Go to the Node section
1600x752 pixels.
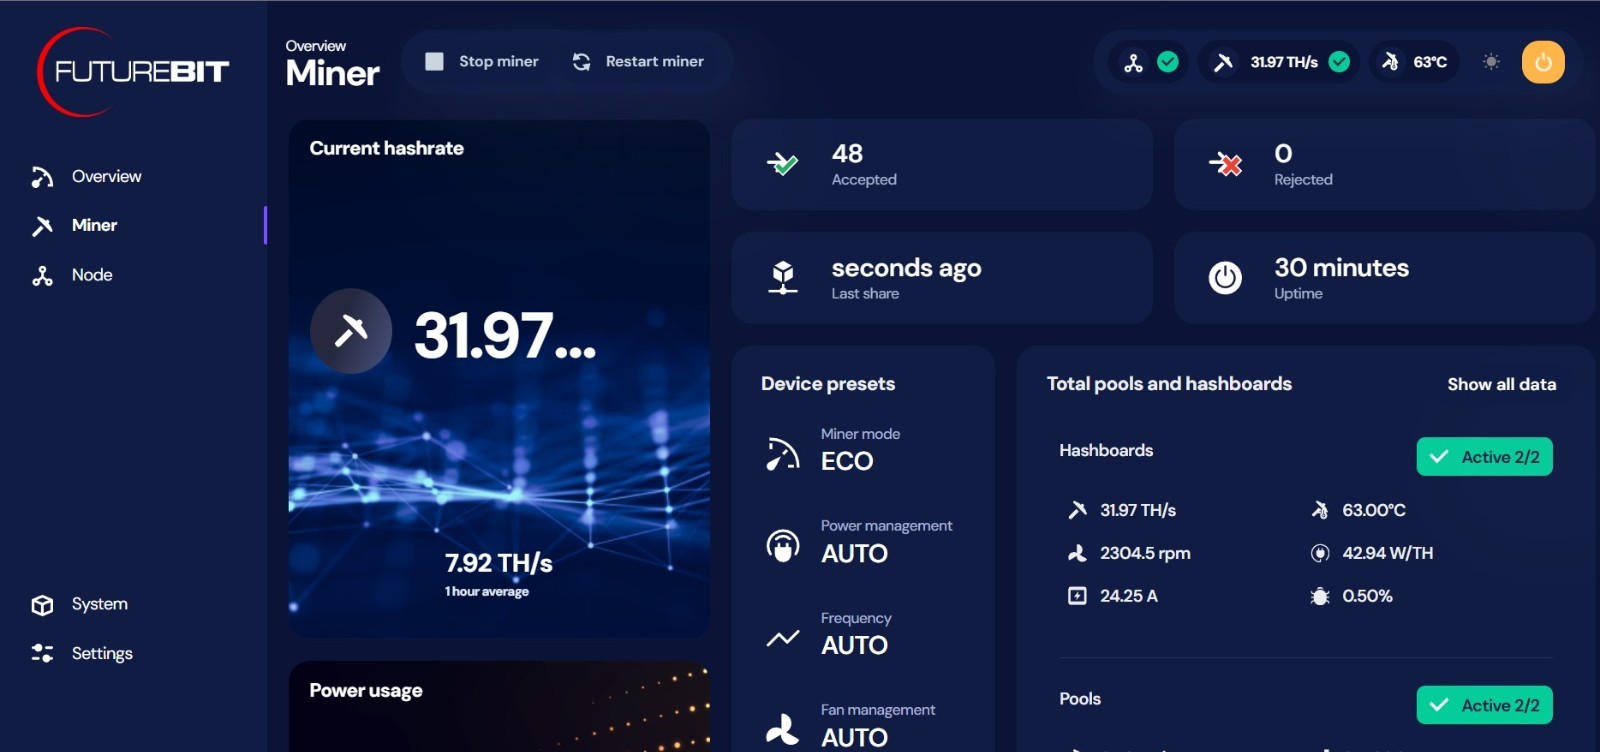coord(91,275)
